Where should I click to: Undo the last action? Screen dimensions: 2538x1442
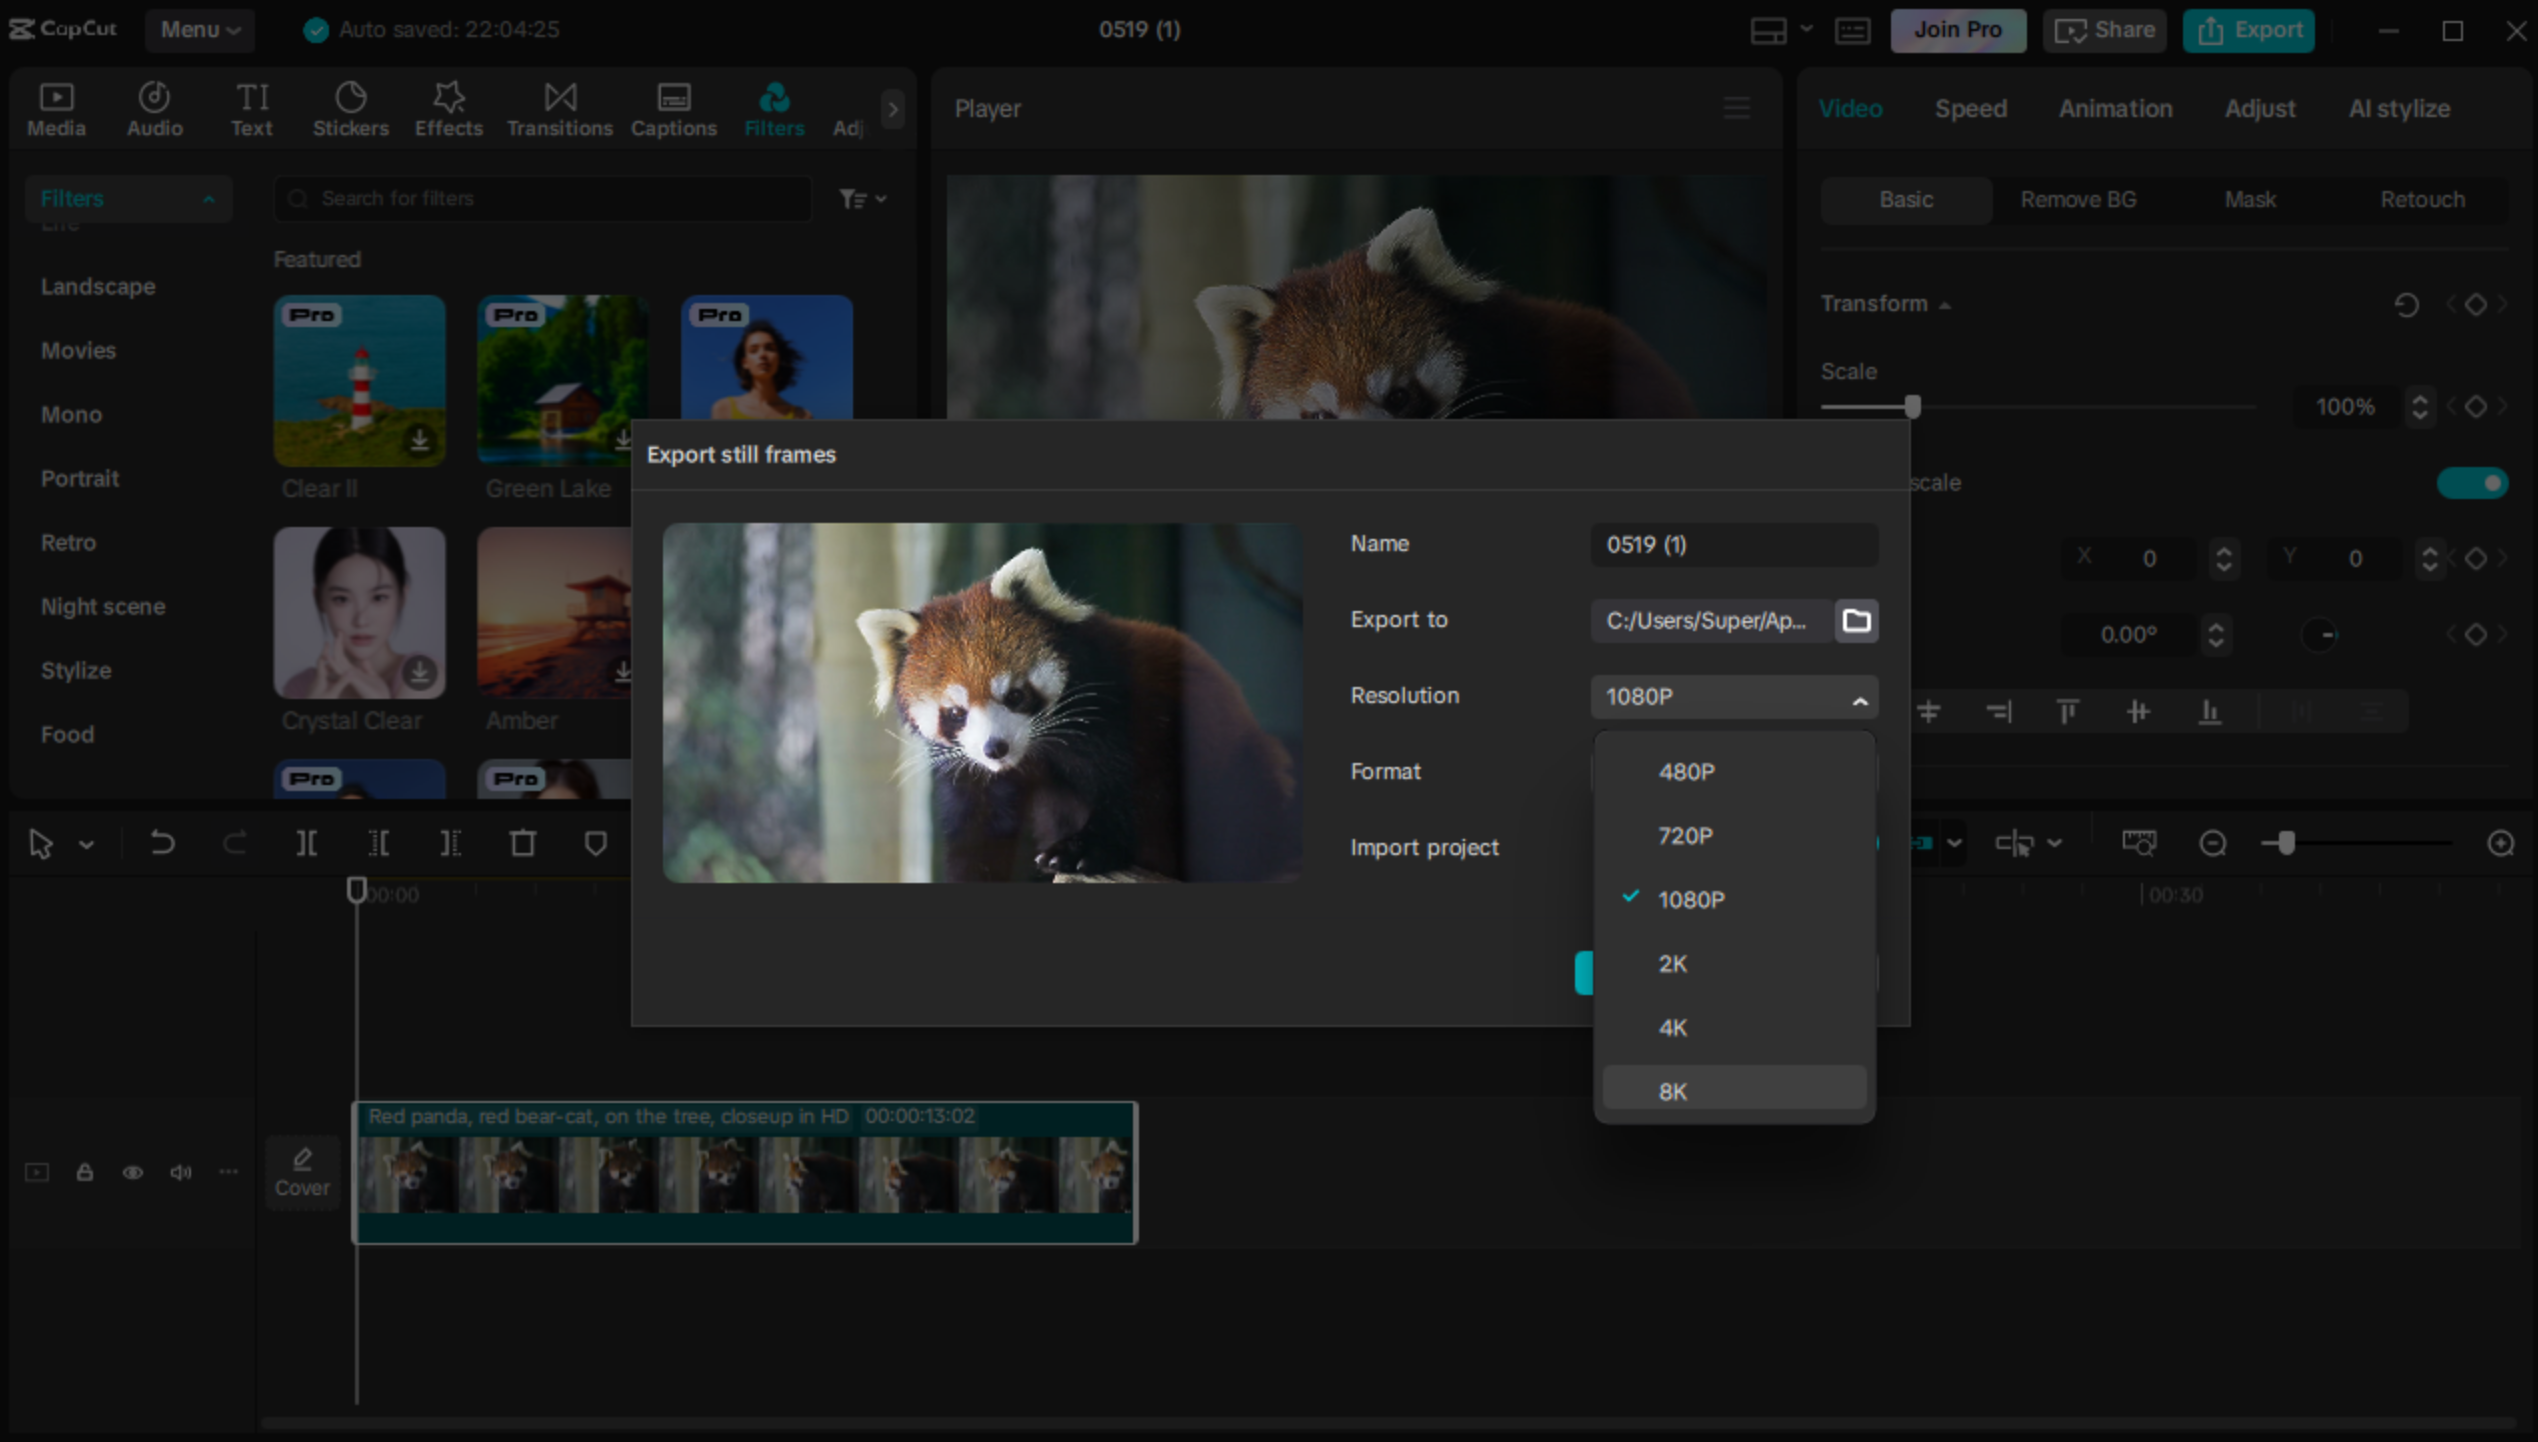pyautogui.click(x=163, y=843)
